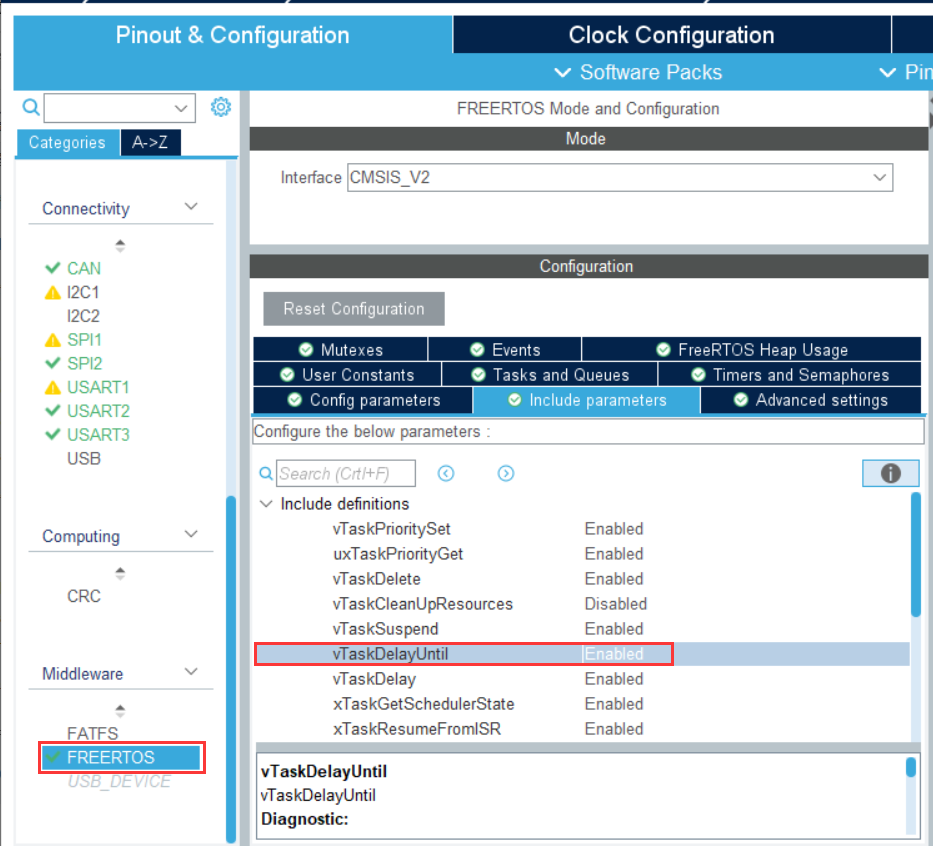Select USART2 peripheral

[98, 411]
